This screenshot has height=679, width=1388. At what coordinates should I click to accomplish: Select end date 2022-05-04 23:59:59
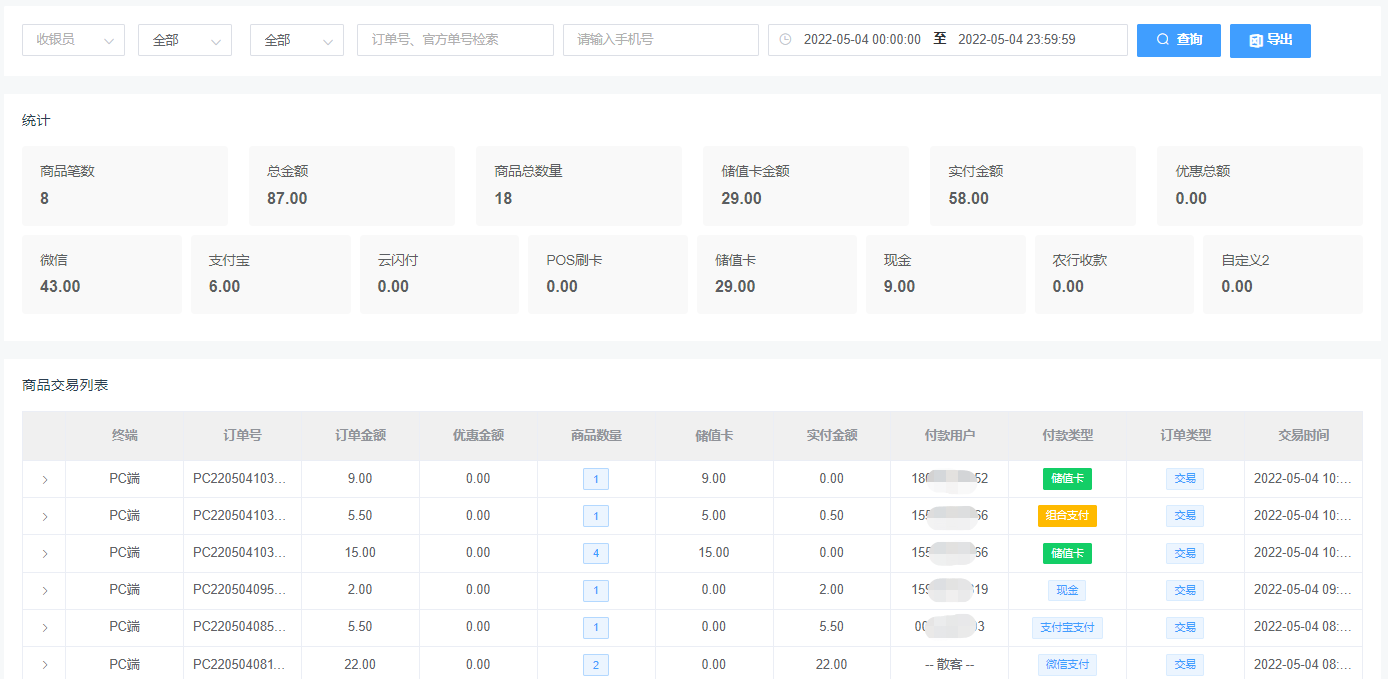(1017, 40)
